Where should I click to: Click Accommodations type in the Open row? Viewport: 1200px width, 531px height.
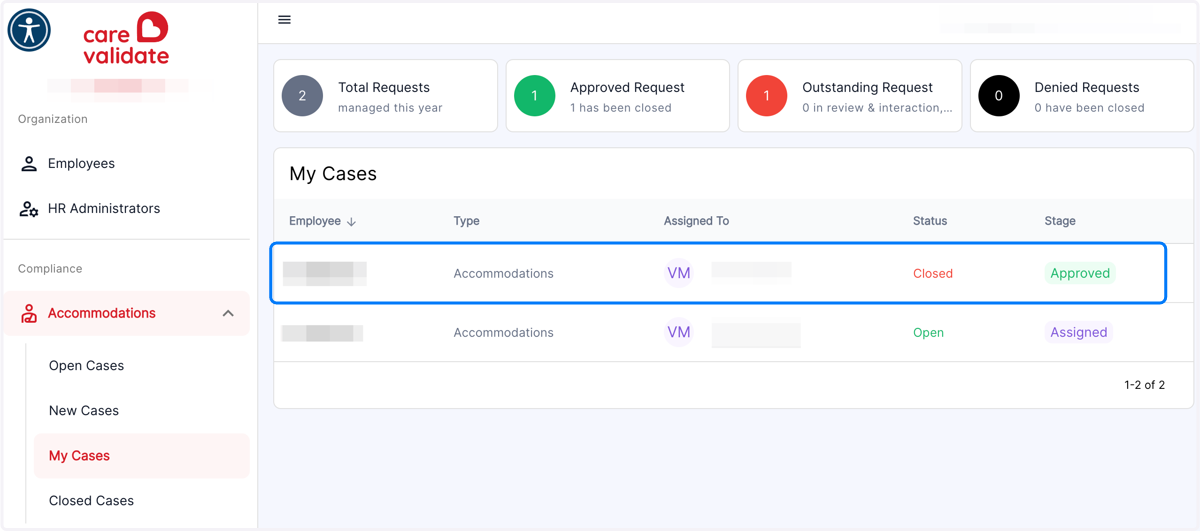click(503, 332)
